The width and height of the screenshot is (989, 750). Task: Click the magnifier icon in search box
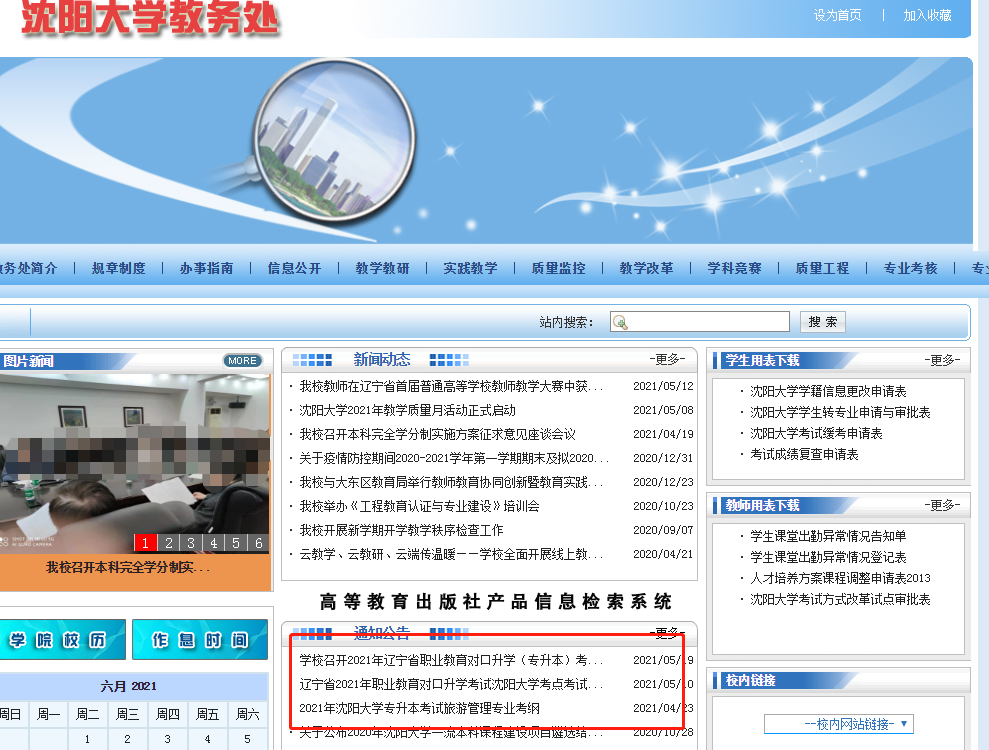click(620, 322)
